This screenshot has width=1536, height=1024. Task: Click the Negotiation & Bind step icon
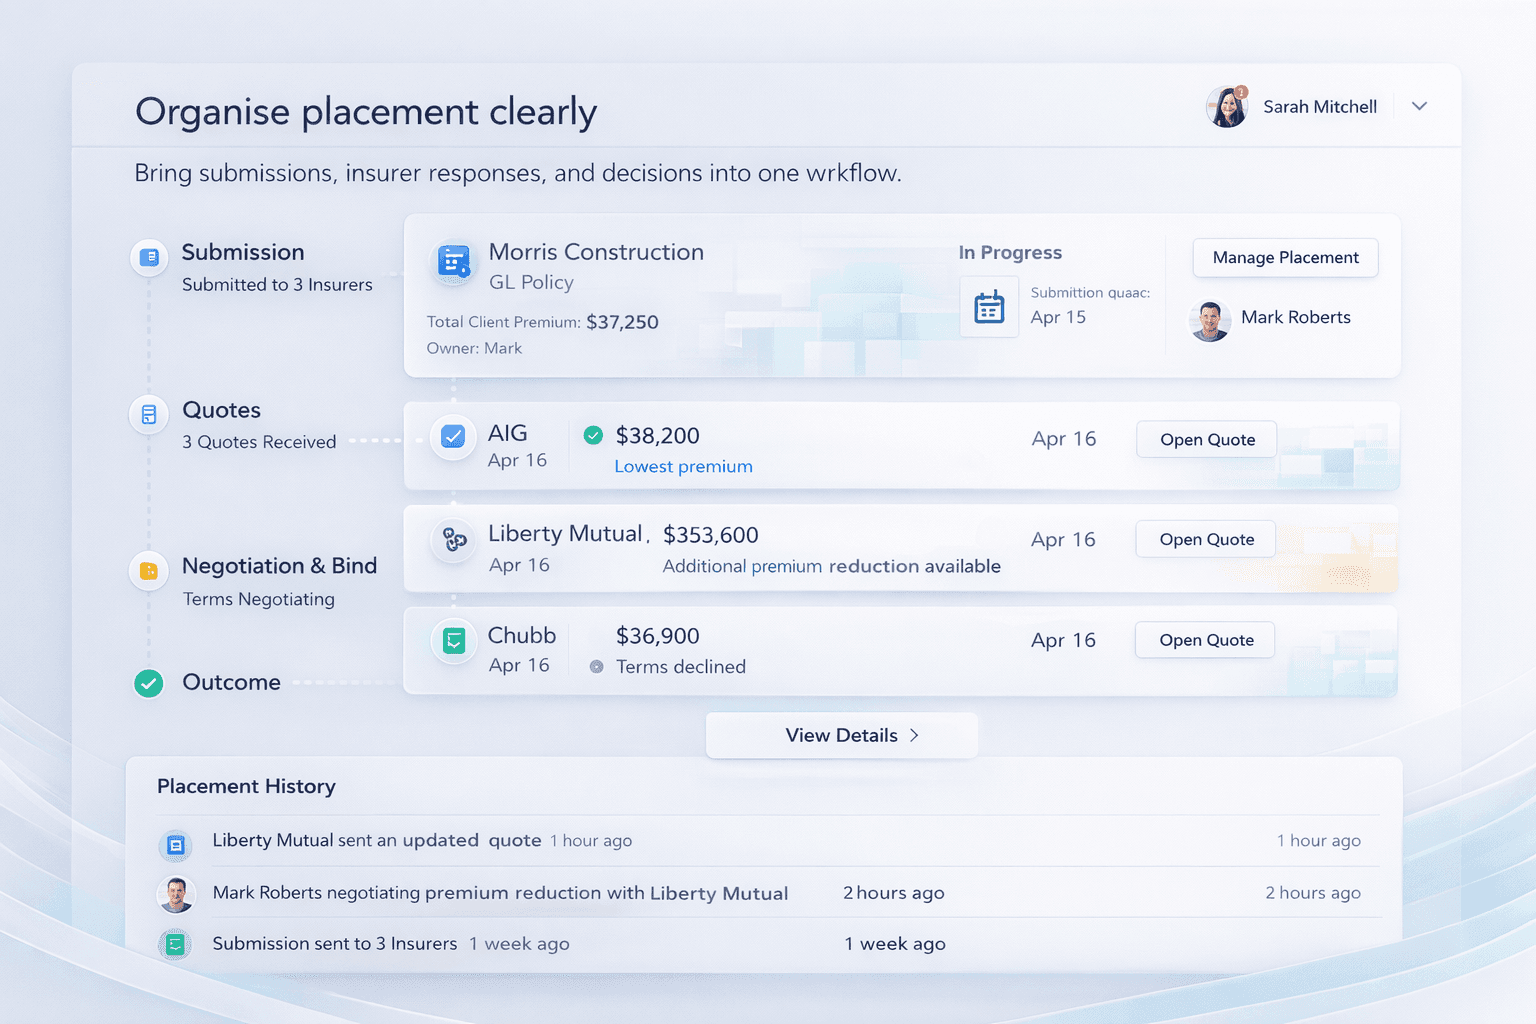[149, 571]
